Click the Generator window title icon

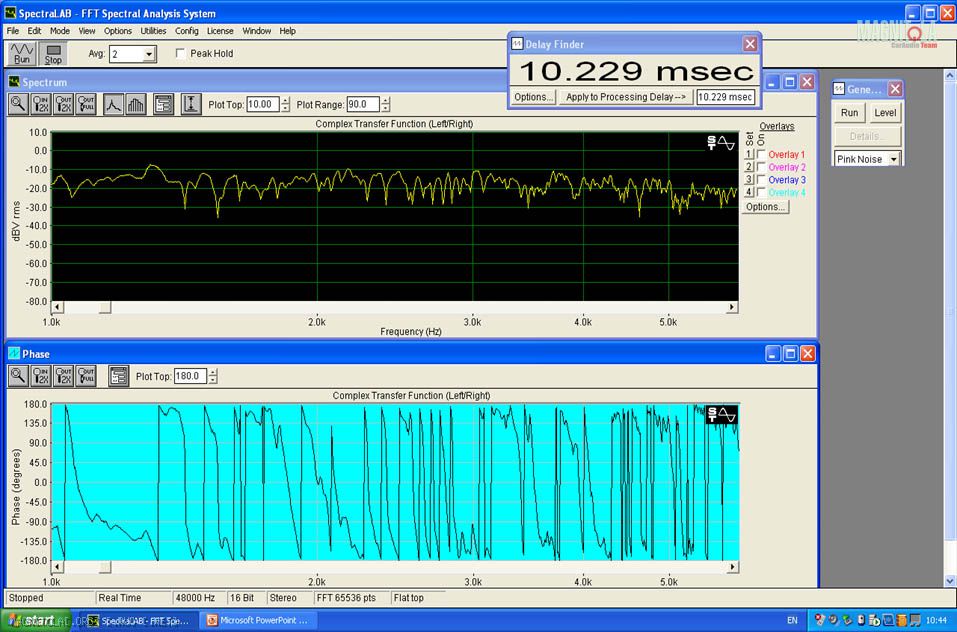(839, 89)
